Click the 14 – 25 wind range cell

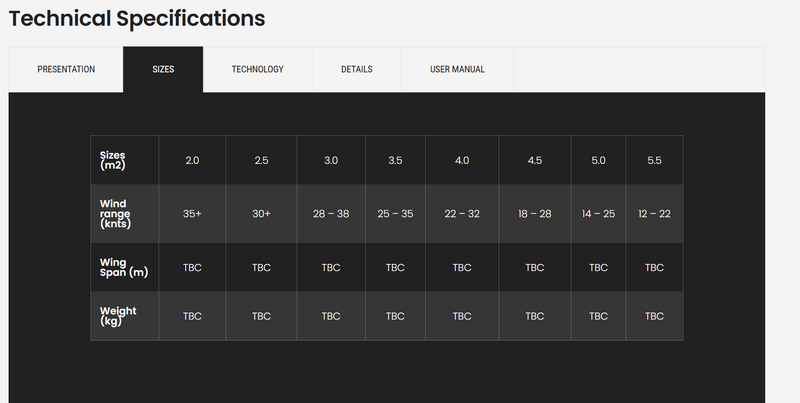point(598,214)
